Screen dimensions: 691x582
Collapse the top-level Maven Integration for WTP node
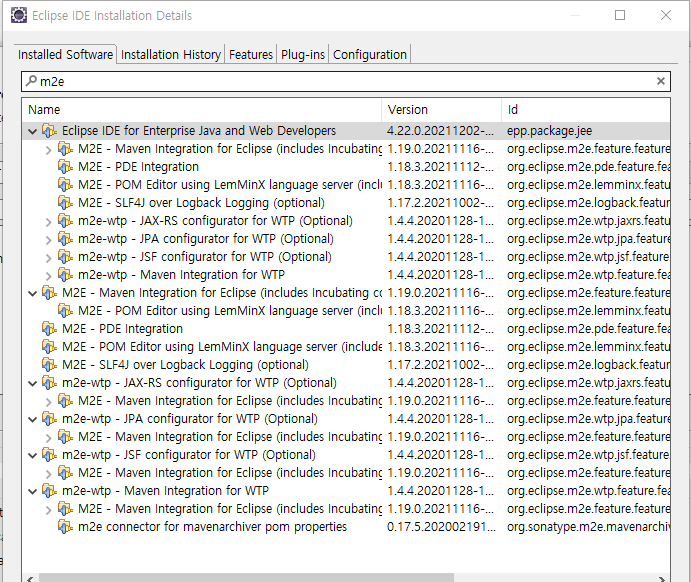tap(32, 491)
